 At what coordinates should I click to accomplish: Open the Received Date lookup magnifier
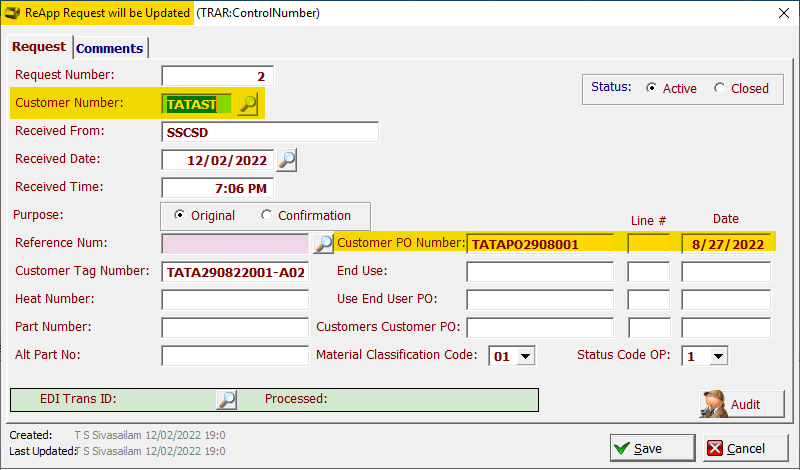[x=287, y=160]
